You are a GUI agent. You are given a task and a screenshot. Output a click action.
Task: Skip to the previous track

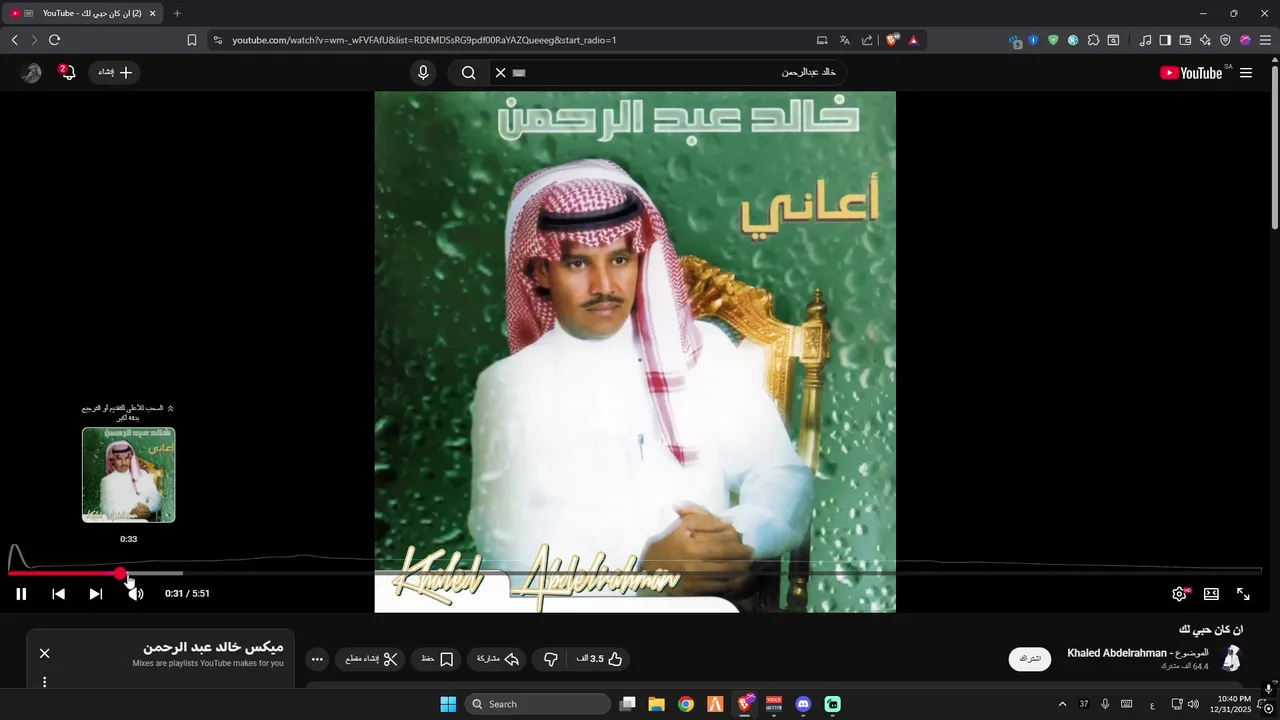click(59, 594)
